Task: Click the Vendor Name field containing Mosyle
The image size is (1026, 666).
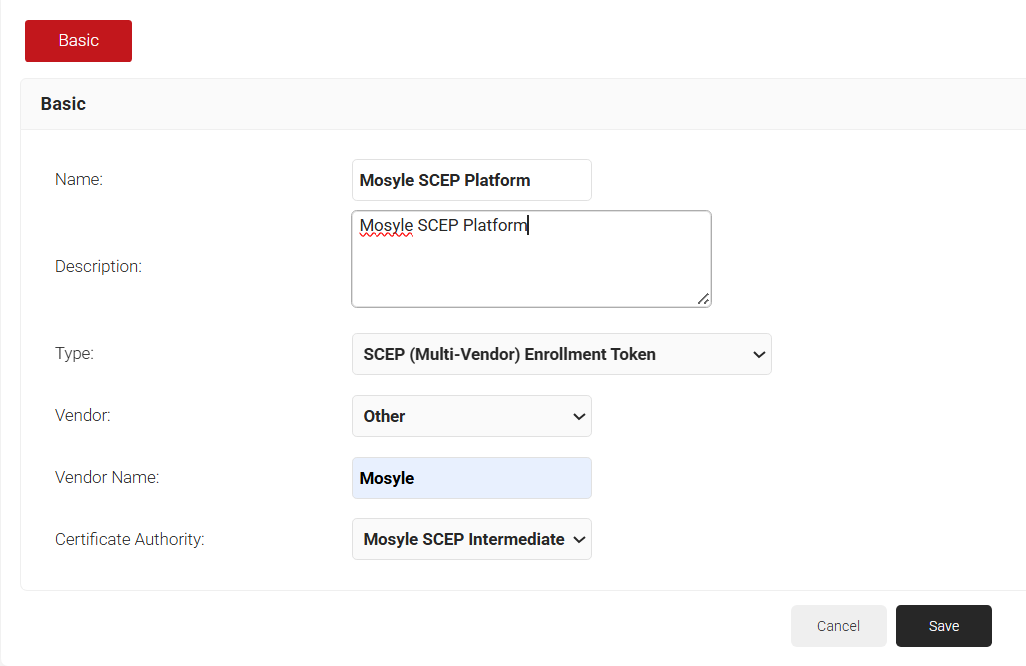Action: click(x=471, y=478)
